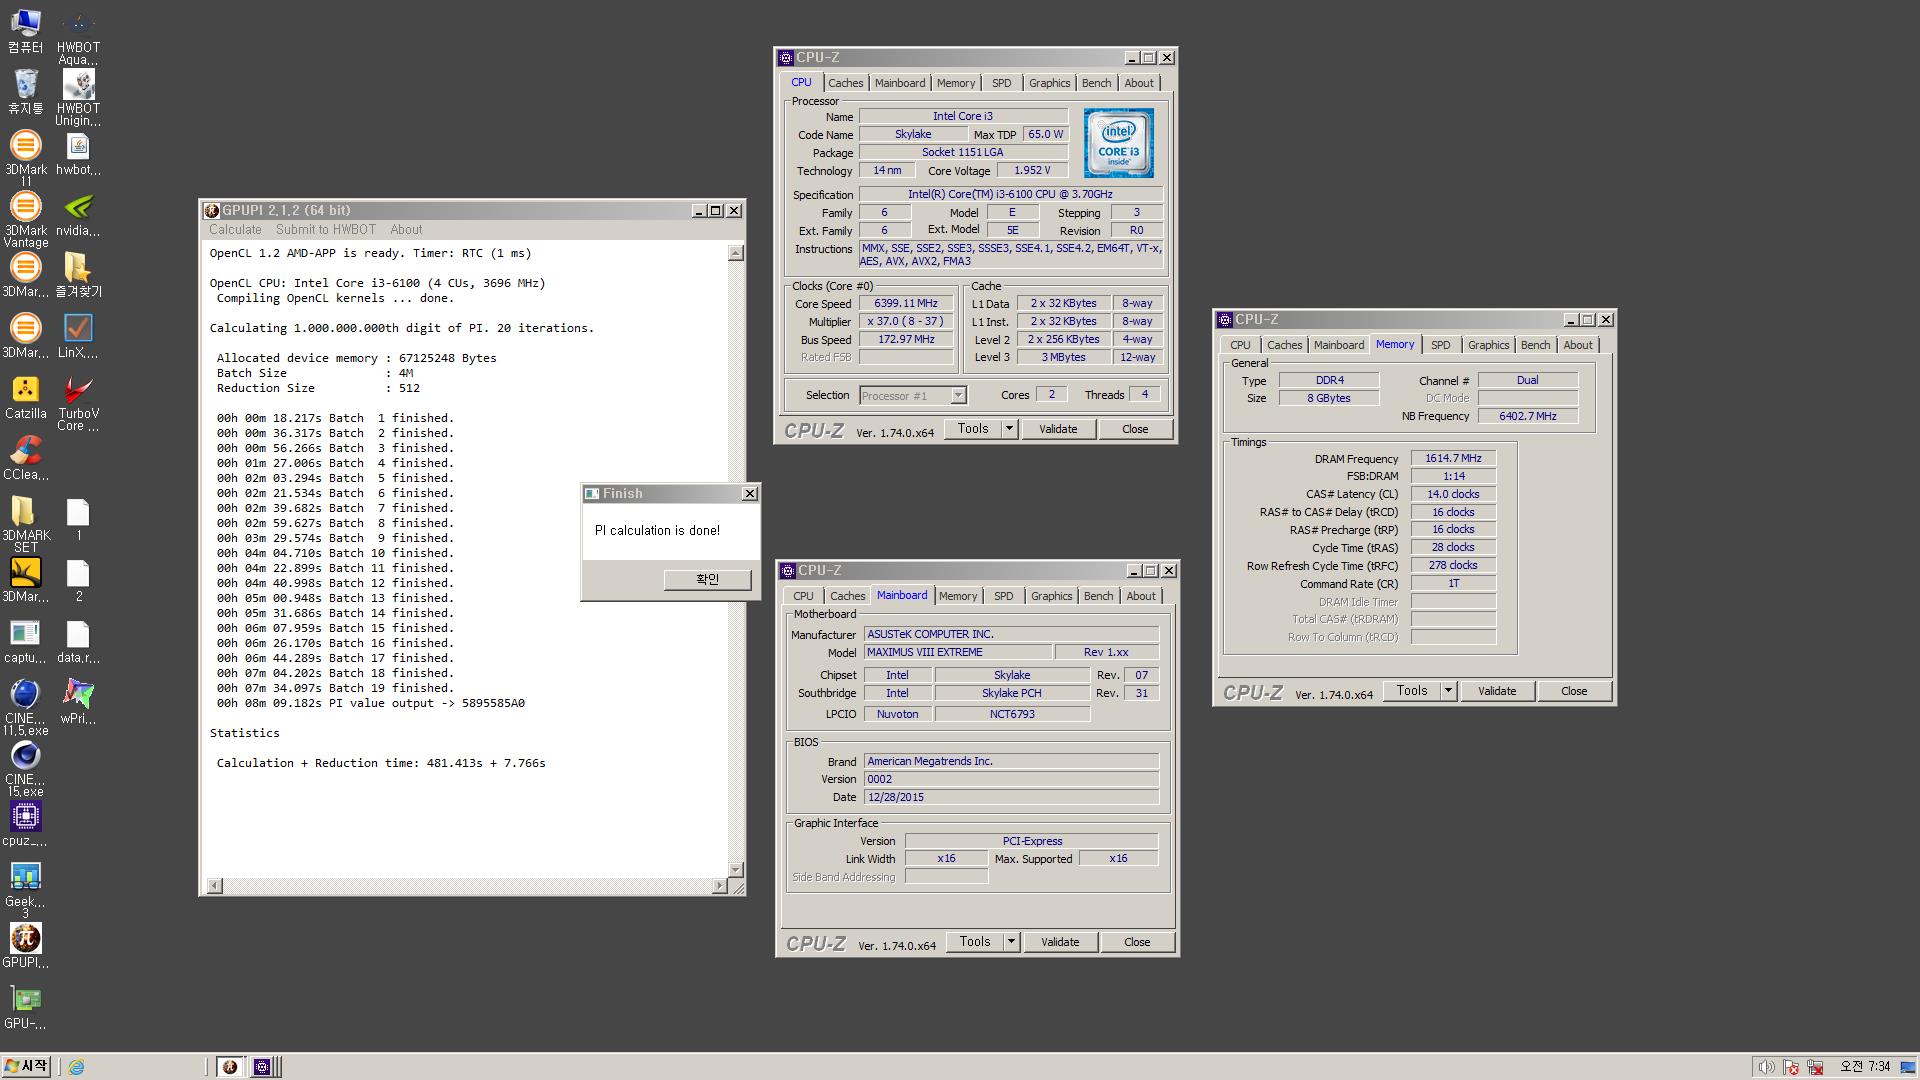Open the nvidia desktop shortcut
The image size is (1920, 1080).
click(x=78, y=214)
